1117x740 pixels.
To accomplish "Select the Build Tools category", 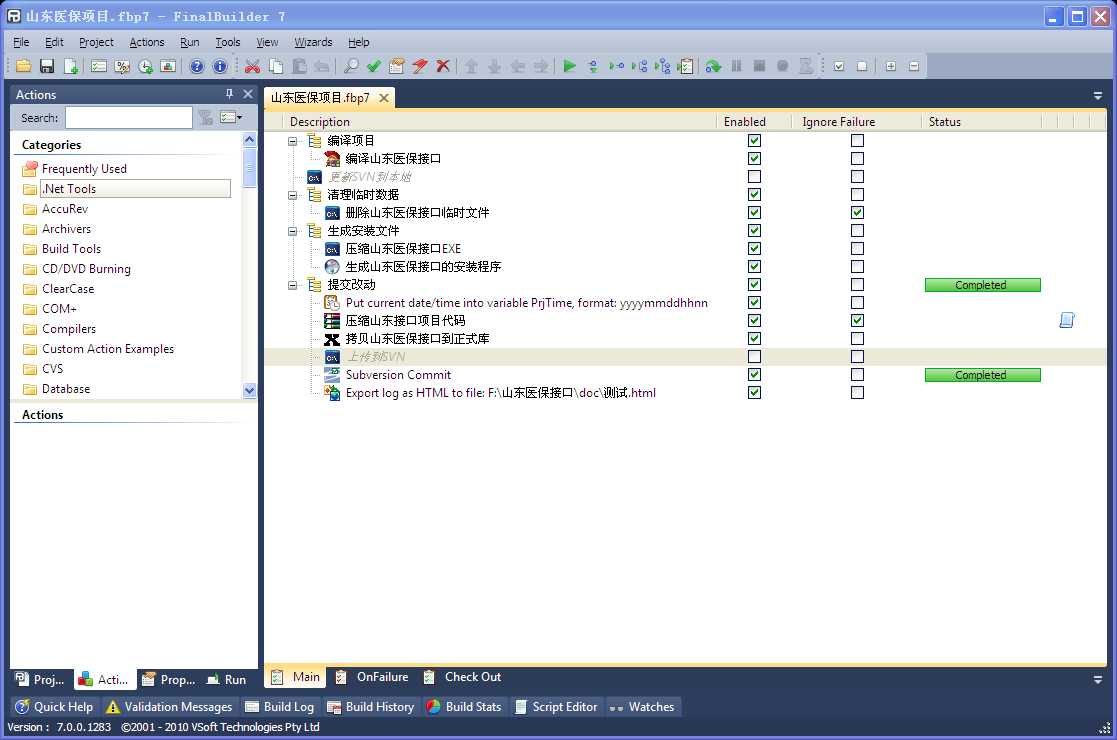I will 71,249.
